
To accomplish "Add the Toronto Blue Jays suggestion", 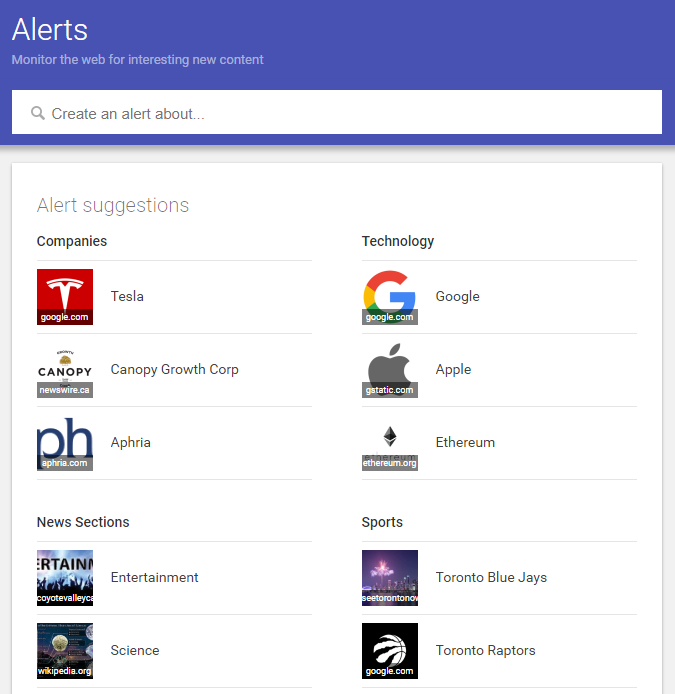I will 499,578.
